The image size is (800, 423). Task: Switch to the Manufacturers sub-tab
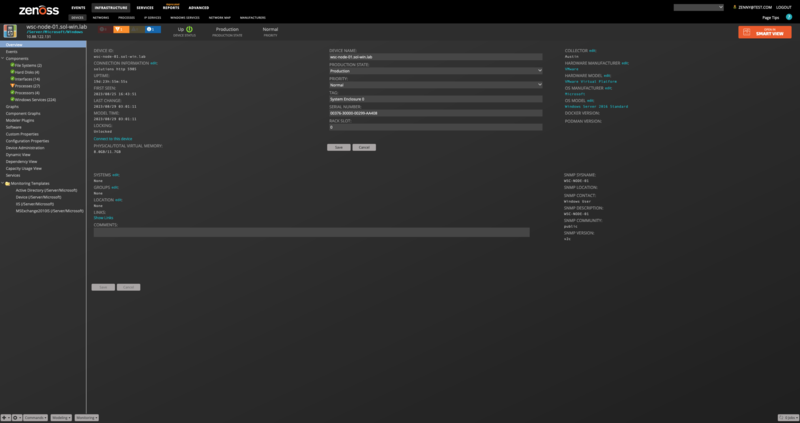point(253,17)
